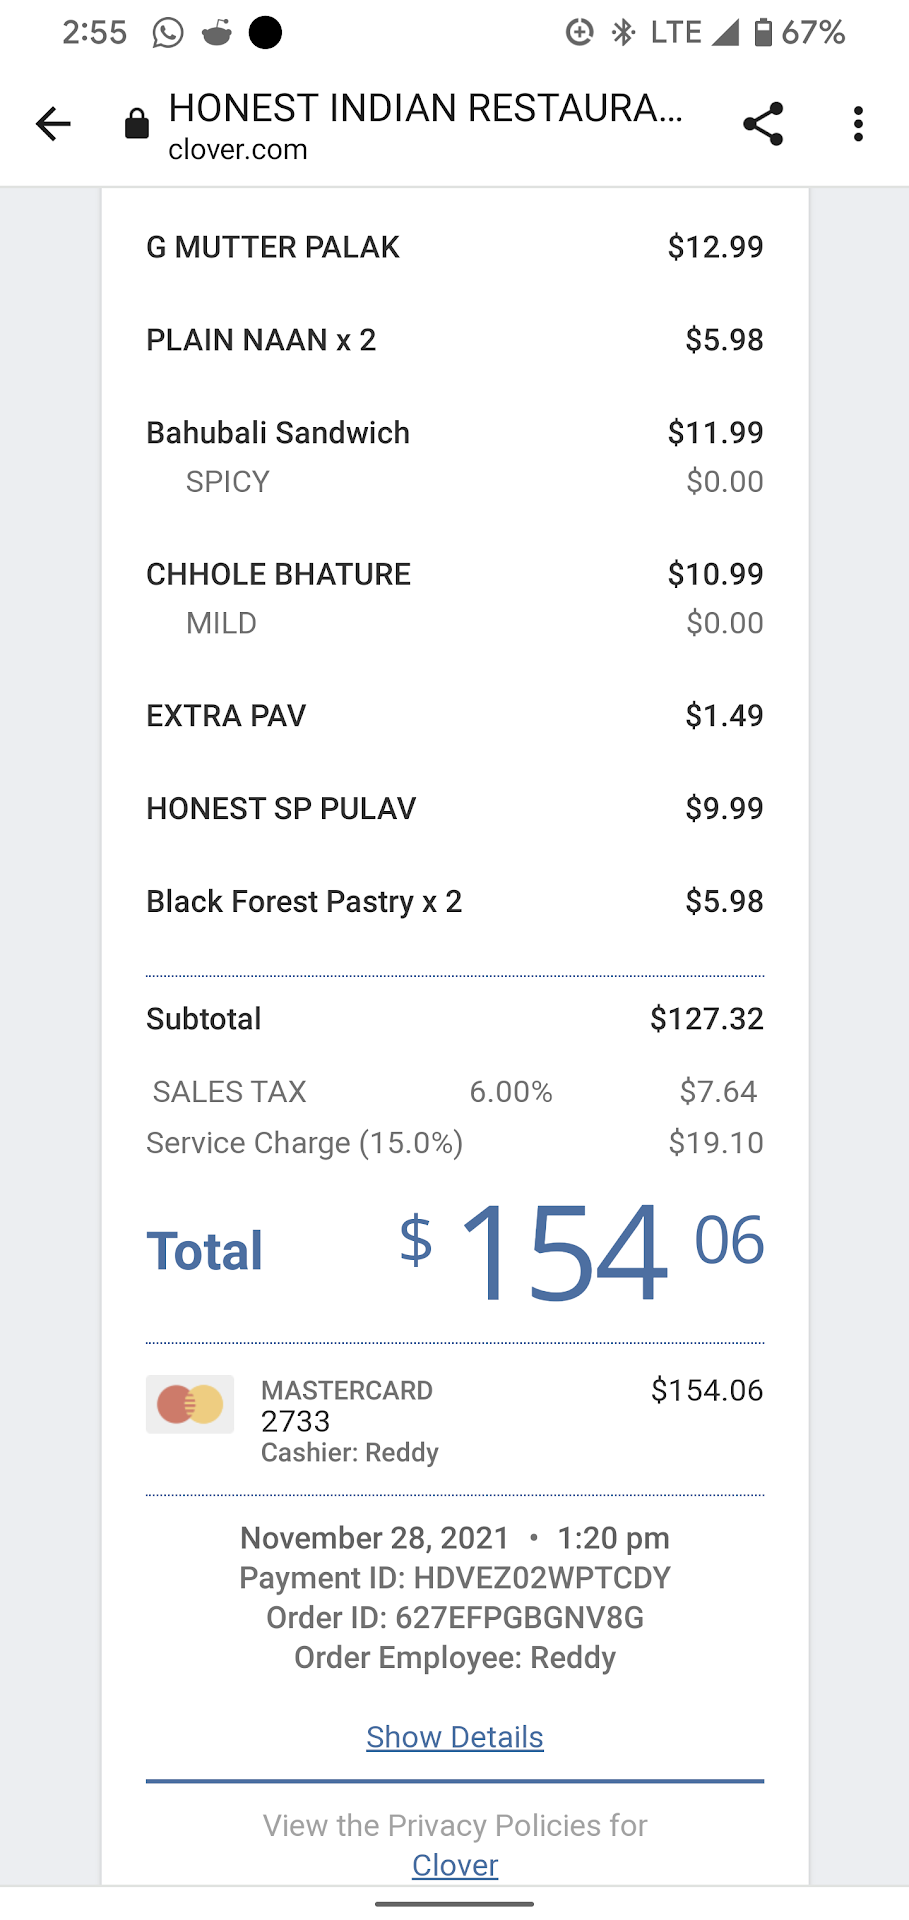Open the three-dot overflow menu
909x1920 pixels.
858,124
